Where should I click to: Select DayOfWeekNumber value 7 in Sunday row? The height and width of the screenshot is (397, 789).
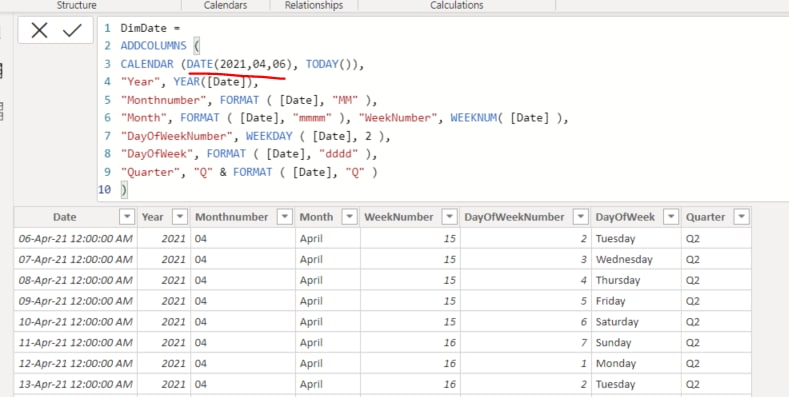tap(526, 343)
